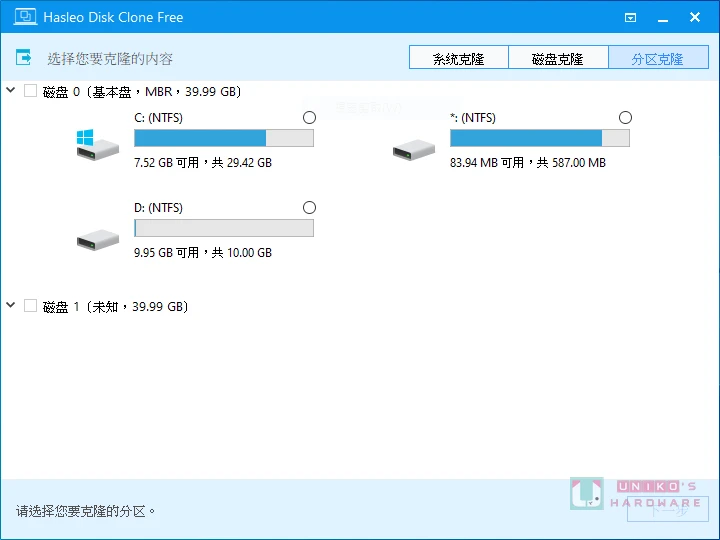Viewport: 720px width, 540px height.
Task: Click the C: (NTFS) label
Action: 158,118
